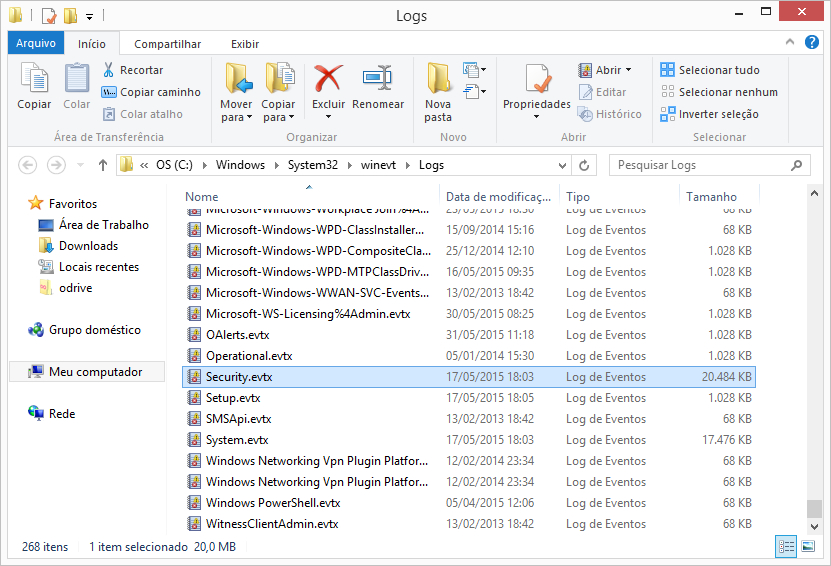Select System.evtx file
The image size is (831, 566).
468,440
